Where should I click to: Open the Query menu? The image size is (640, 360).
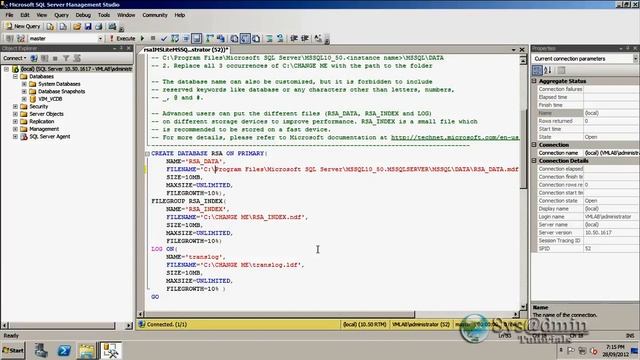pyautogui.click(x=62, y=15)
